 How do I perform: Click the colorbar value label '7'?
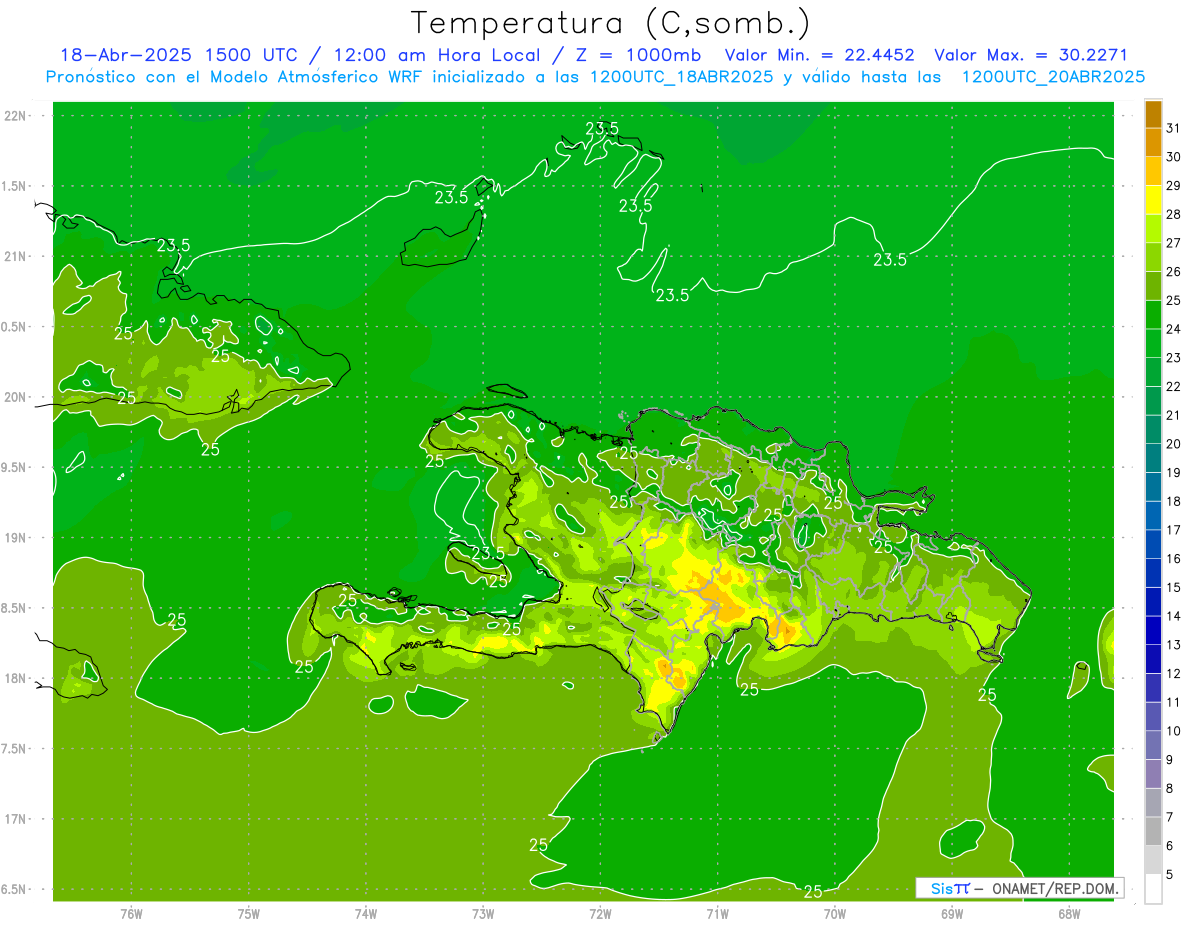pos(1169,817)
